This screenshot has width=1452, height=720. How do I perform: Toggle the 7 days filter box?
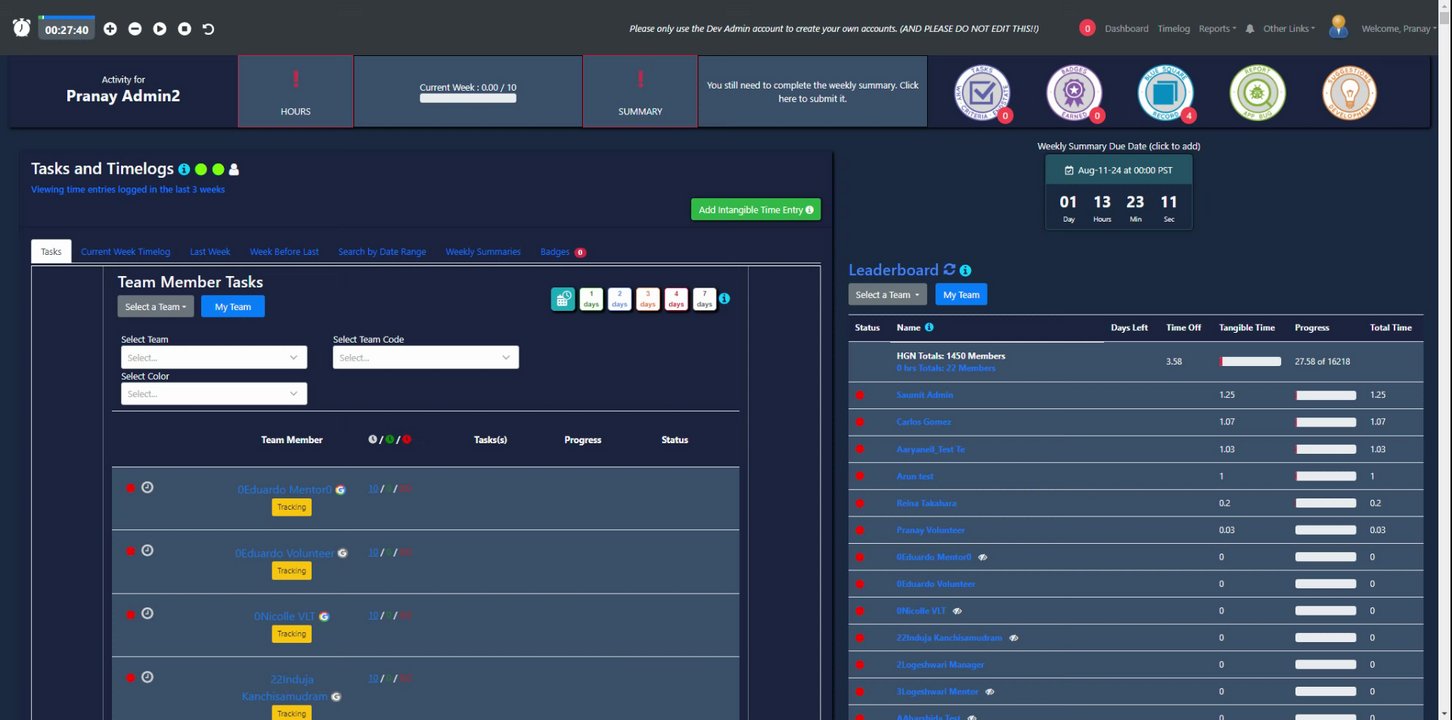[x=705, y=299]
